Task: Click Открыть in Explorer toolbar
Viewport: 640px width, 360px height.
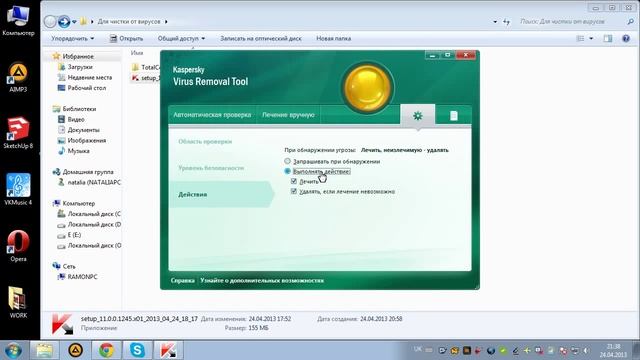Action: (127, 38)
